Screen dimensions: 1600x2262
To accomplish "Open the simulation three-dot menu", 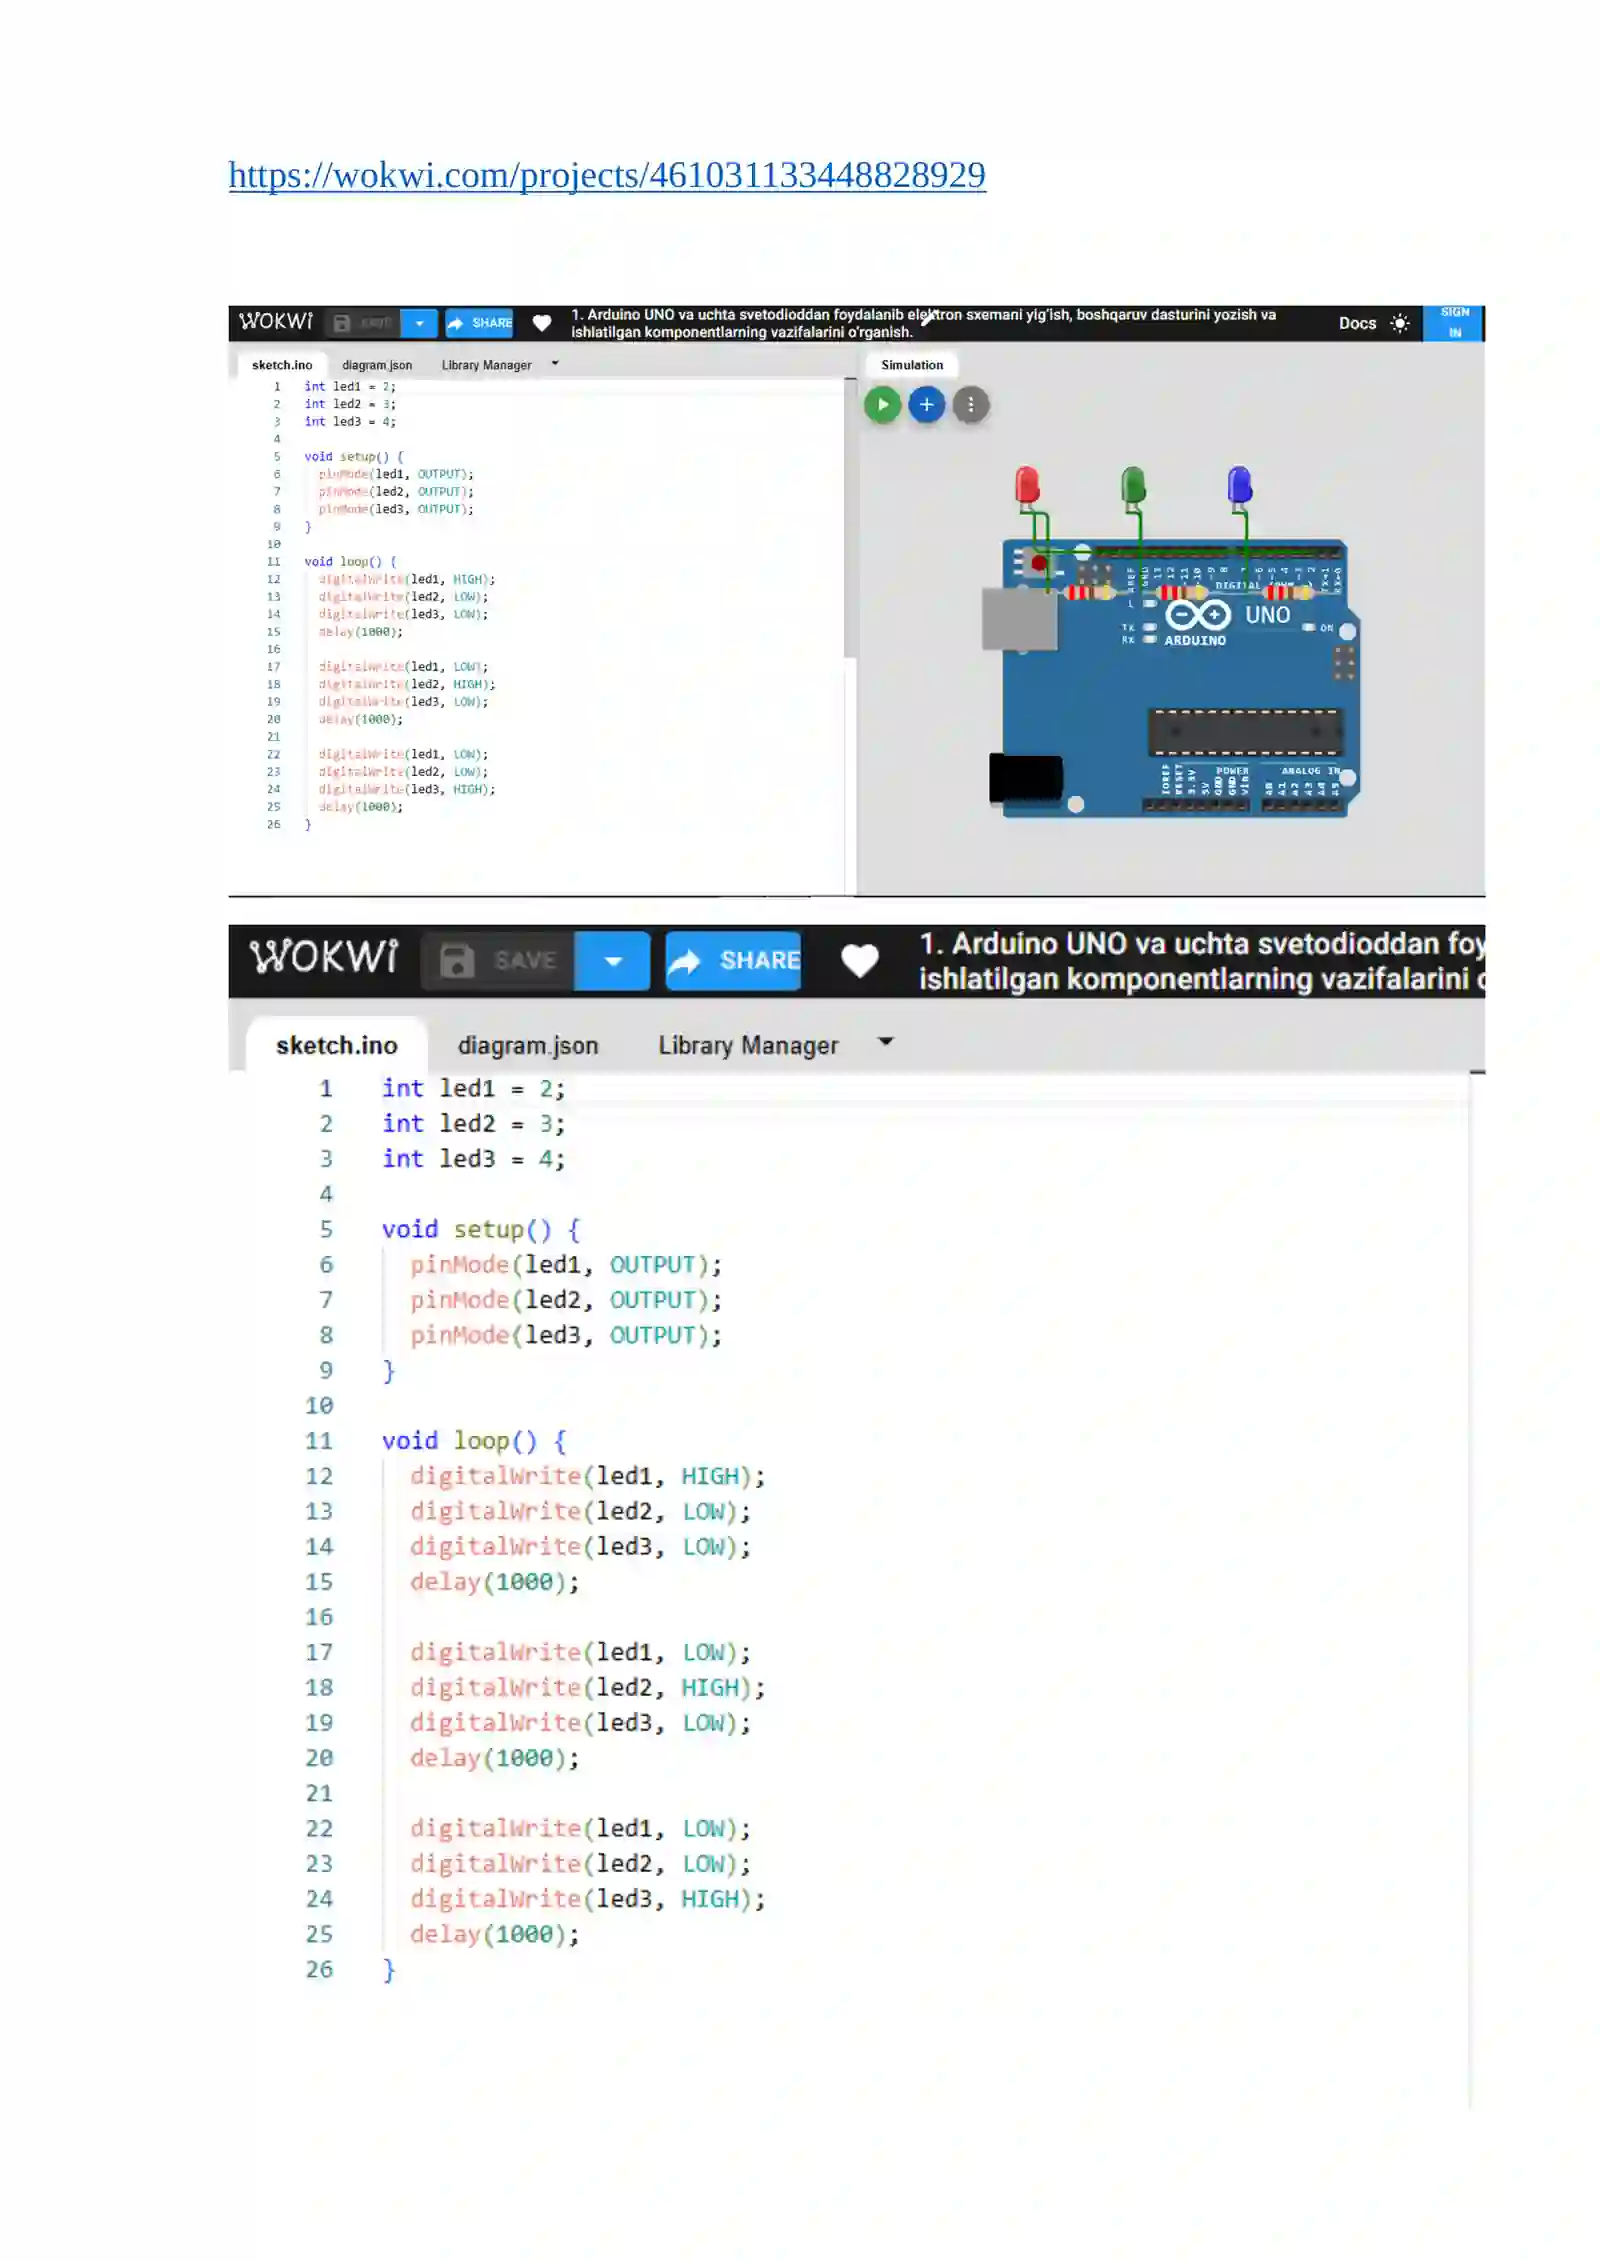I will pyautogui.click(x=970, y=405).
